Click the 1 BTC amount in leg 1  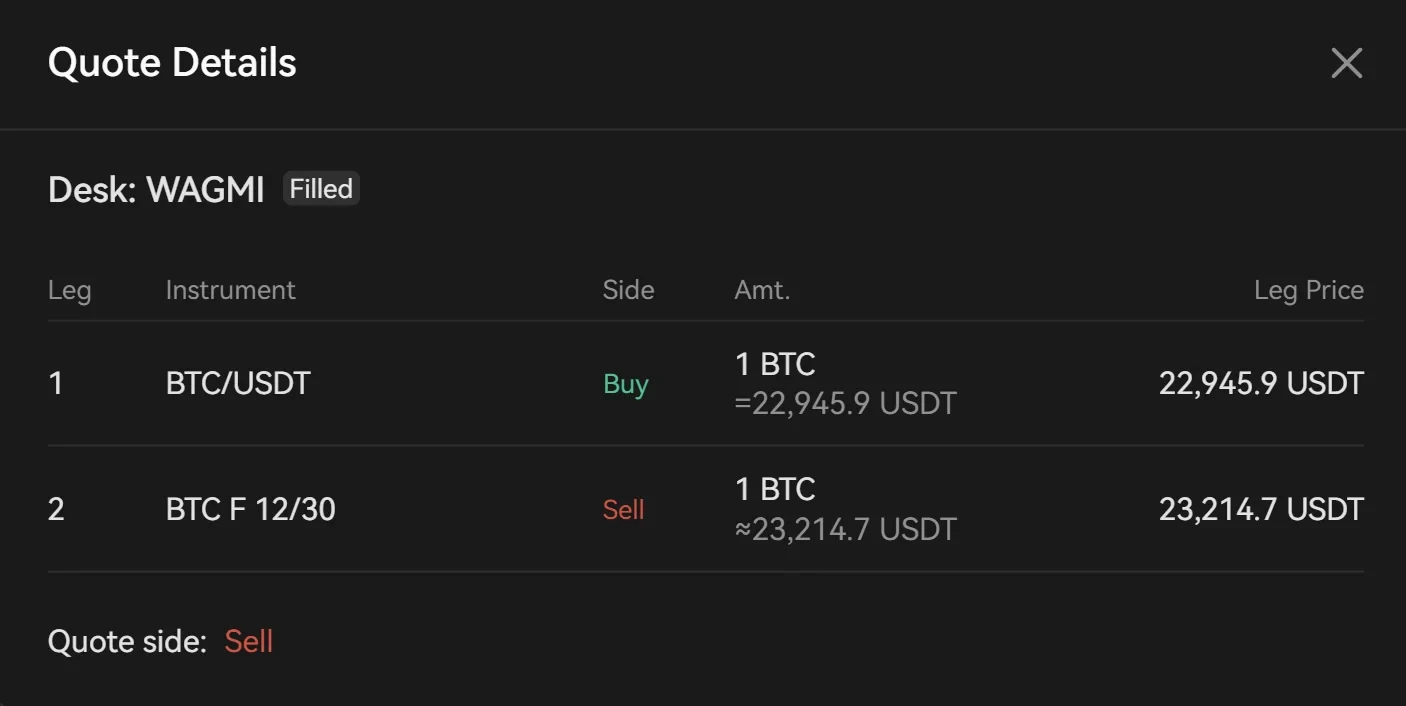point(775,364)
